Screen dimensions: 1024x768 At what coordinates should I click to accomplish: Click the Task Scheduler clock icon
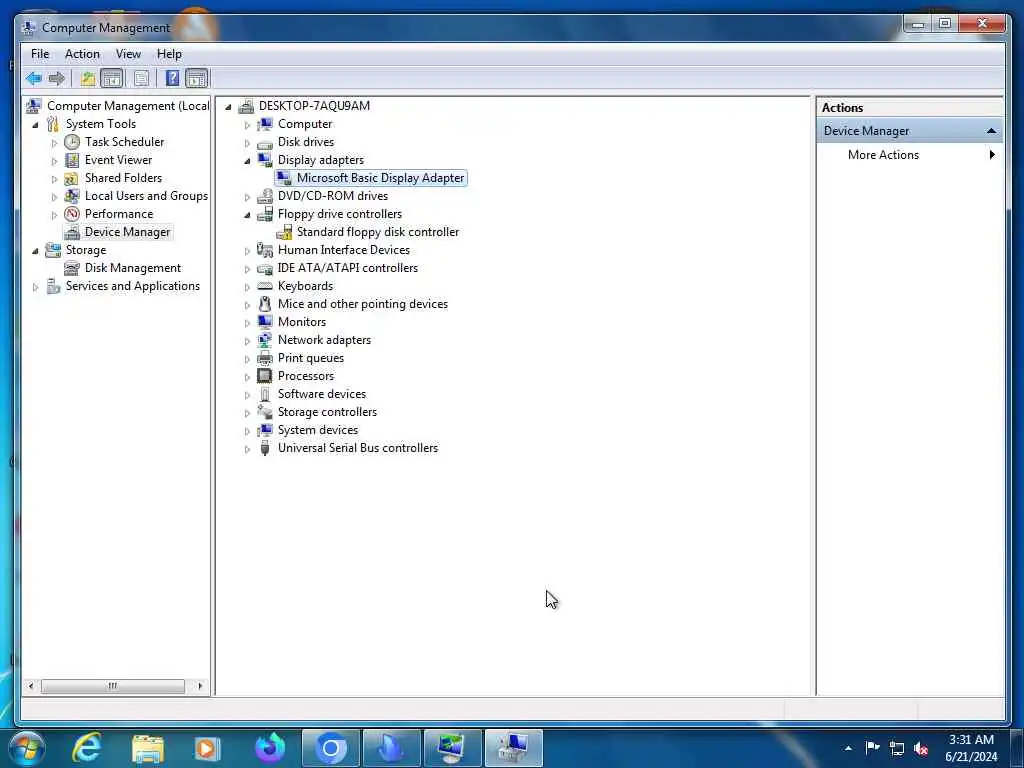click(x=72, y=142)
